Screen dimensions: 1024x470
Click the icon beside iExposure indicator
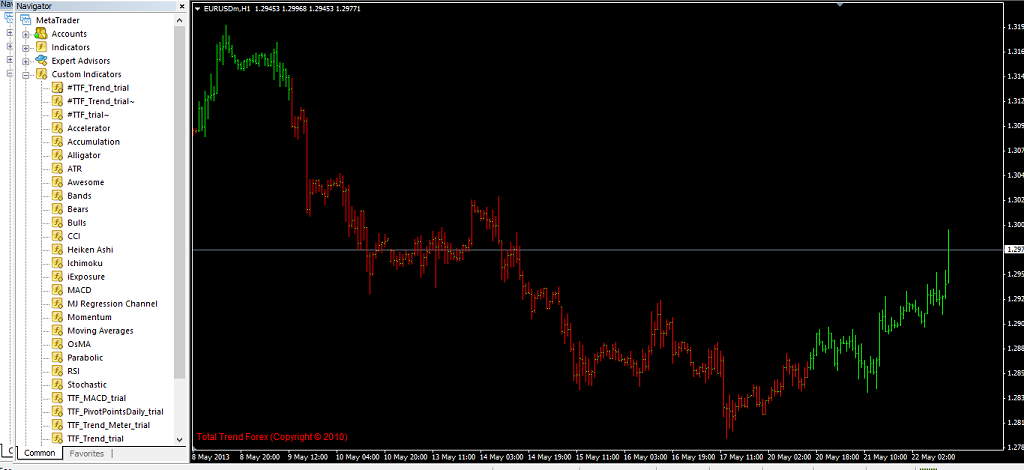click(57, 277)
